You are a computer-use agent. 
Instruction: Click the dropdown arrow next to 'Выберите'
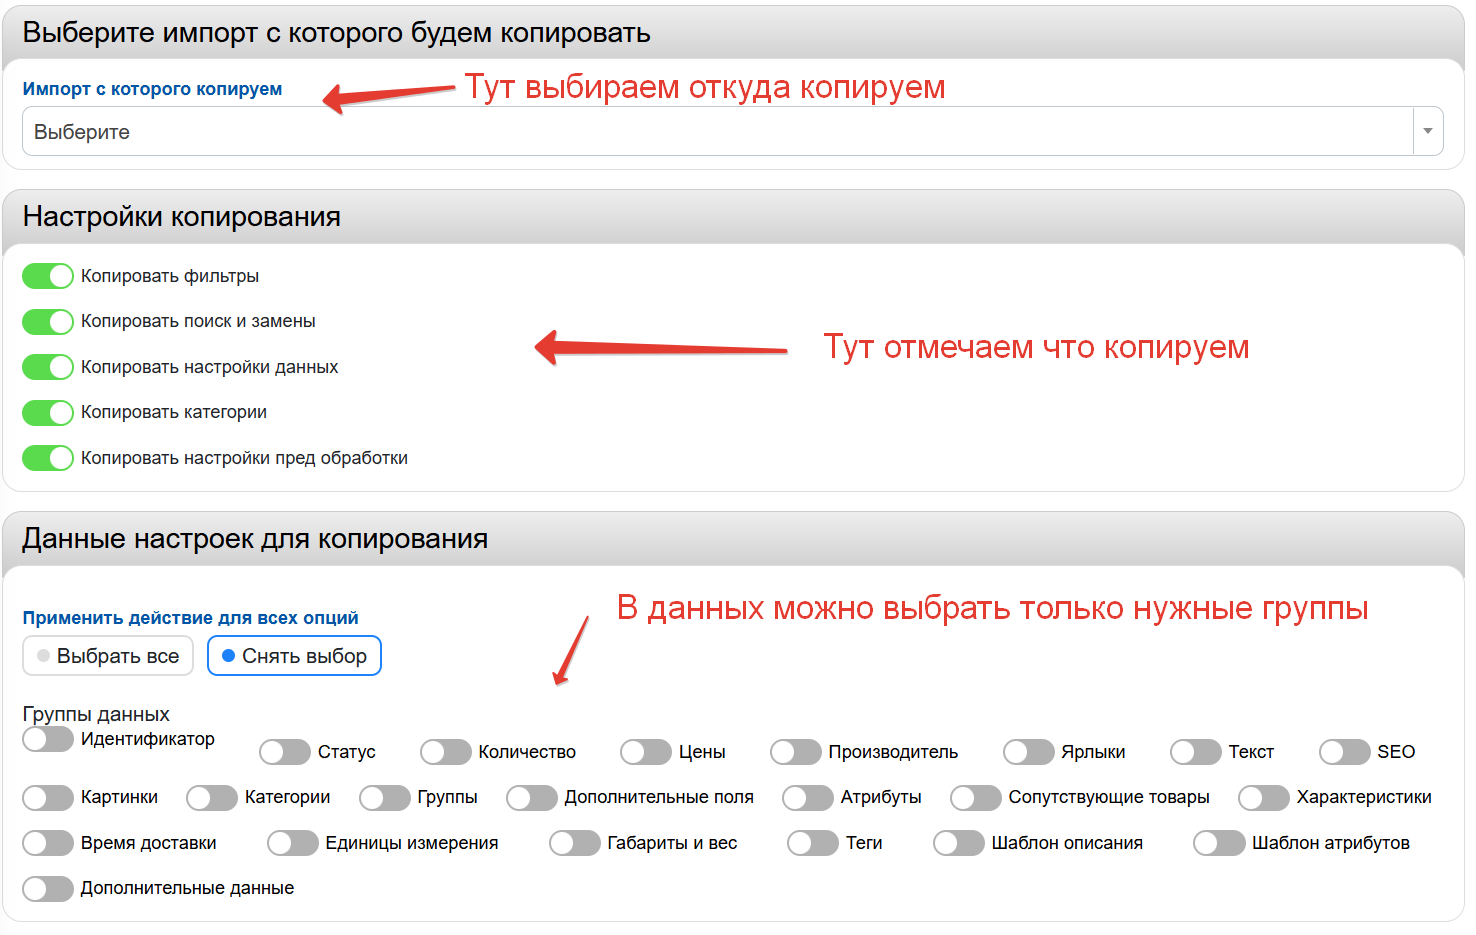click(x=1427, y=132)
